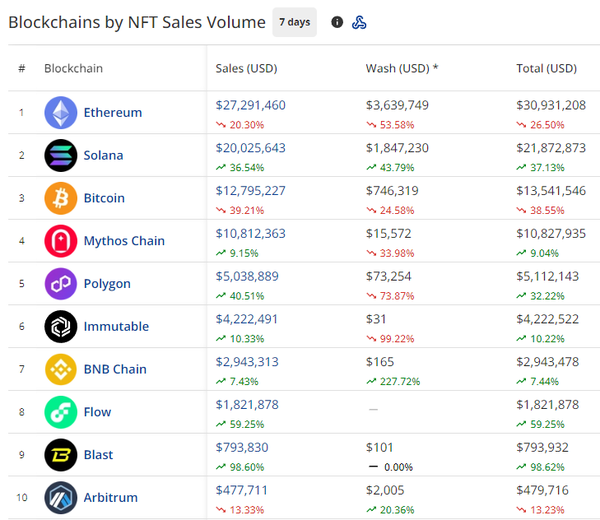
Task: Click the Ethereum logo icon
Action: pos(60,113)
